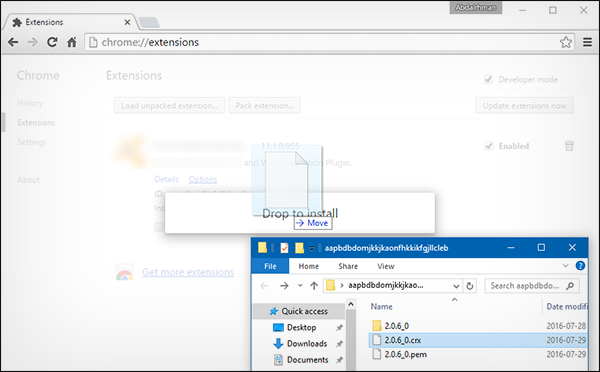The width and height of the screenshot is (600, 372).
Task: Open the Share ribbon tab in Explorer
Action: point(348,266)
